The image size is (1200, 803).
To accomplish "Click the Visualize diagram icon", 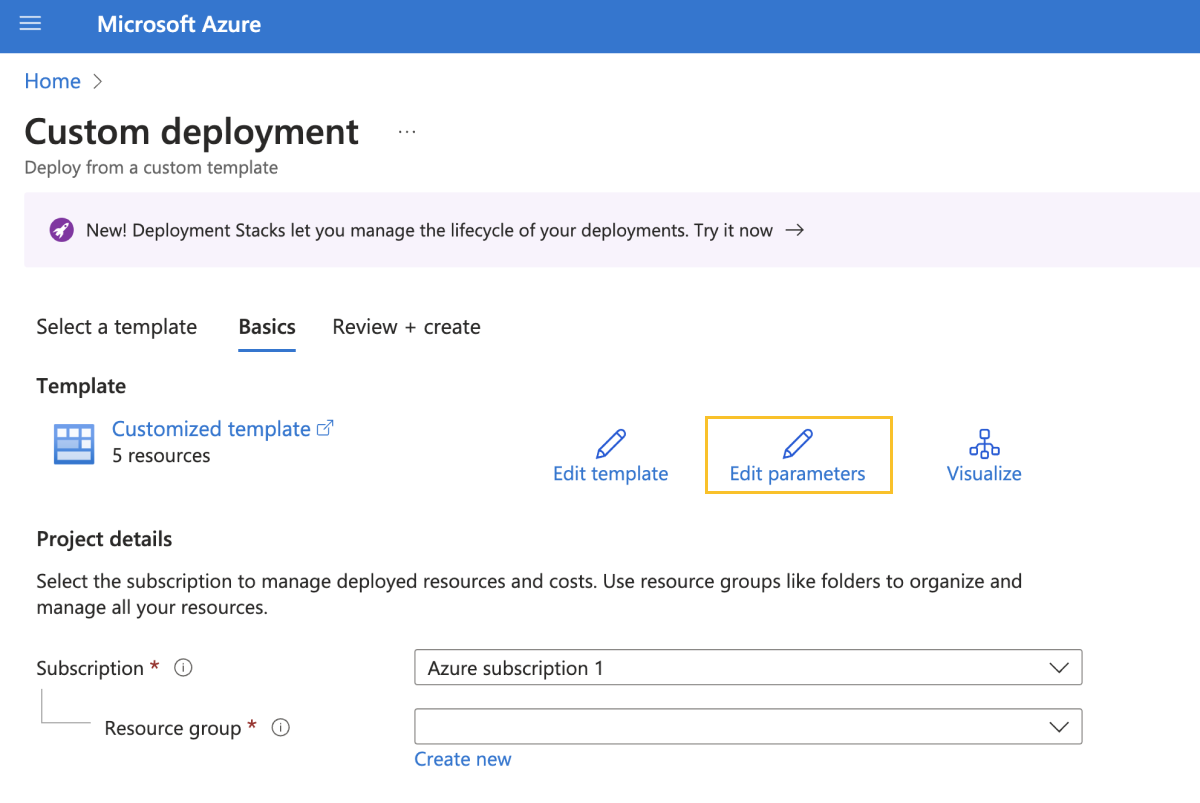I will 984,444.
